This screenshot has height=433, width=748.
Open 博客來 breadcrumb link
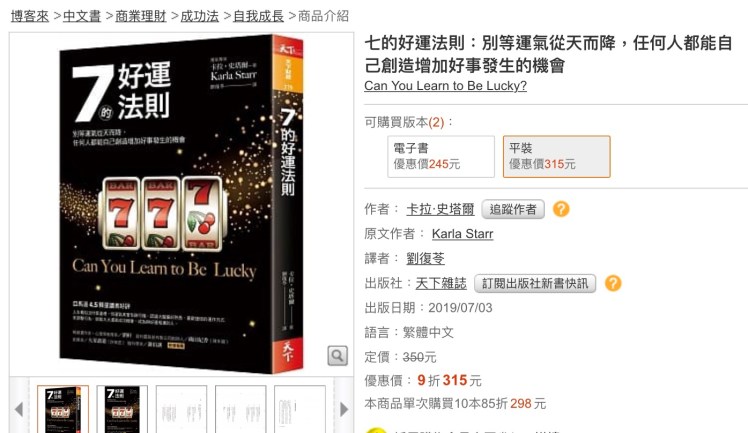click(x=30, y=16)
